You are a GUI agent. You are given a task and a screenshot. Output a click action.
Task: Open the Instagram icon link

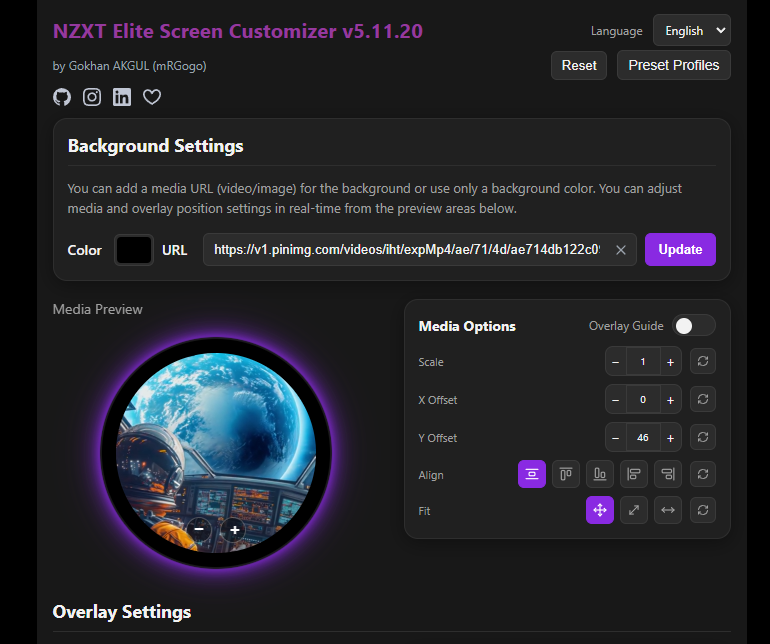(92, 97)
